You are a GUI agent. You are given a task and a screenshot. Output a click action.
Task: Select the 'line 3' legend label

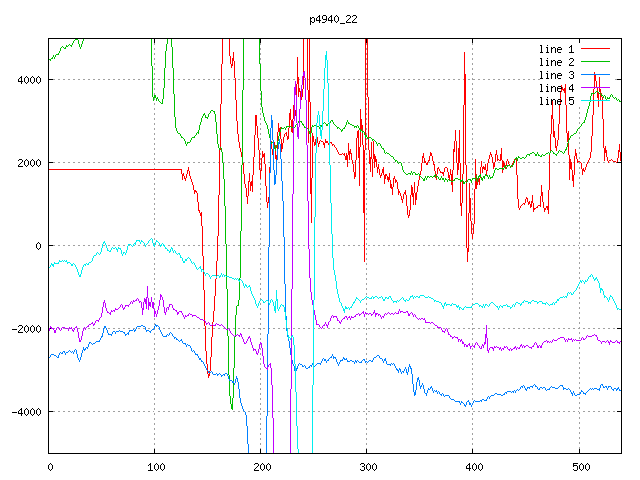click(557, 75)
